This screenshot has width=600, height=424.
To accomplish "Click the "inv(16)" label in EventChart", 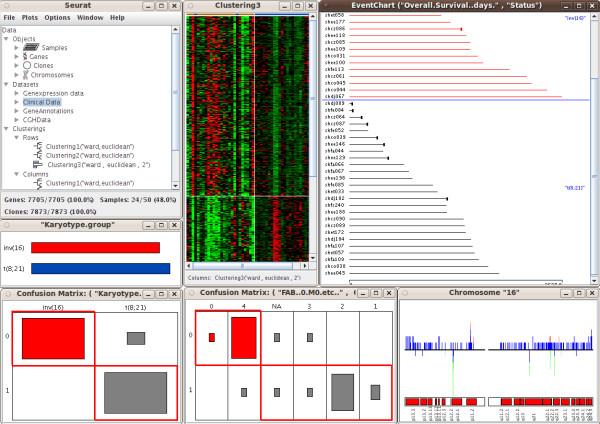I will [575, 18].
